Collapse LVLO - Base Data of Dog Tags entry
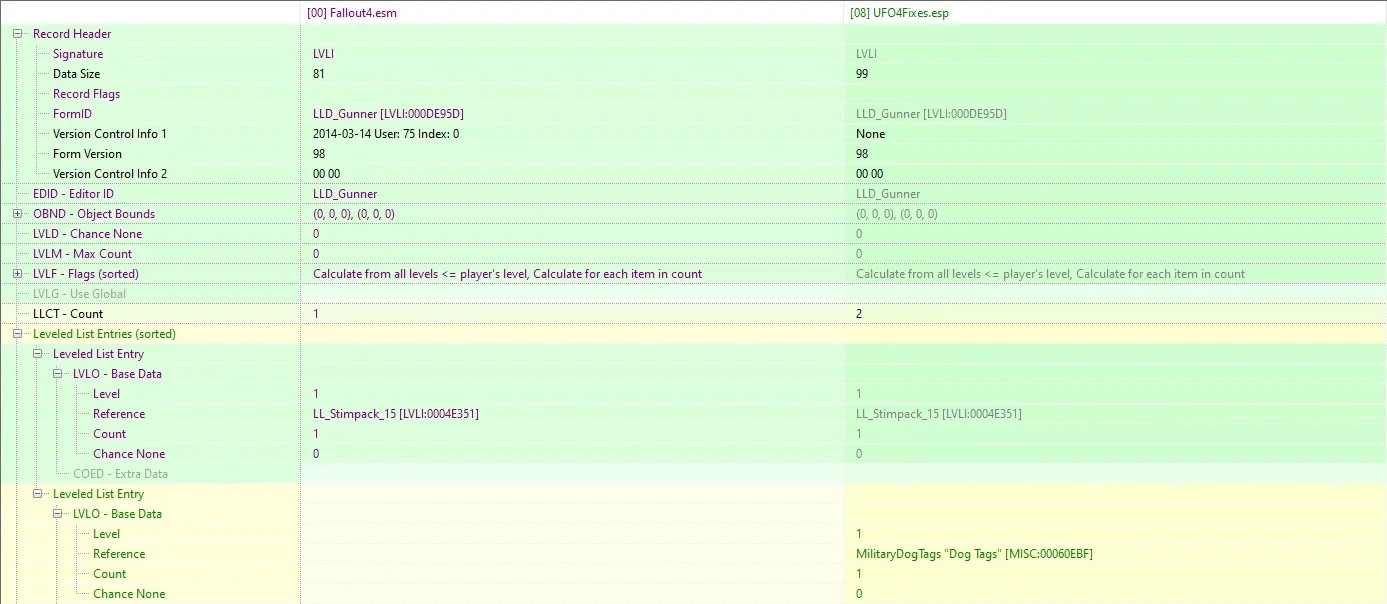Screen dimensions: 1387x604 click(x=58, y=514)
